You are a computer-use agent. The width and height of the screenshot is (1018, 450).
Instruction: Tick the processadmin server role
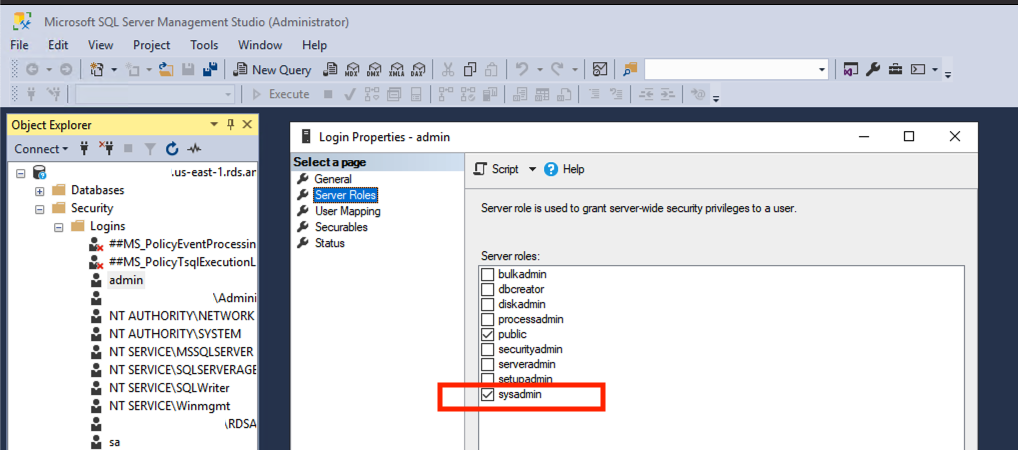point(488,319)
